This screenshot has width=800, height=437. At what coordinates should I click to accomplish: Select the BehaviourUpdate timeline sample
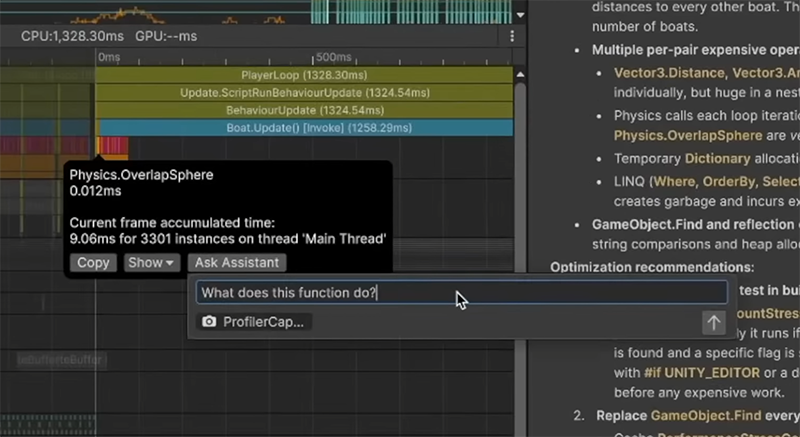click(304, 110)
